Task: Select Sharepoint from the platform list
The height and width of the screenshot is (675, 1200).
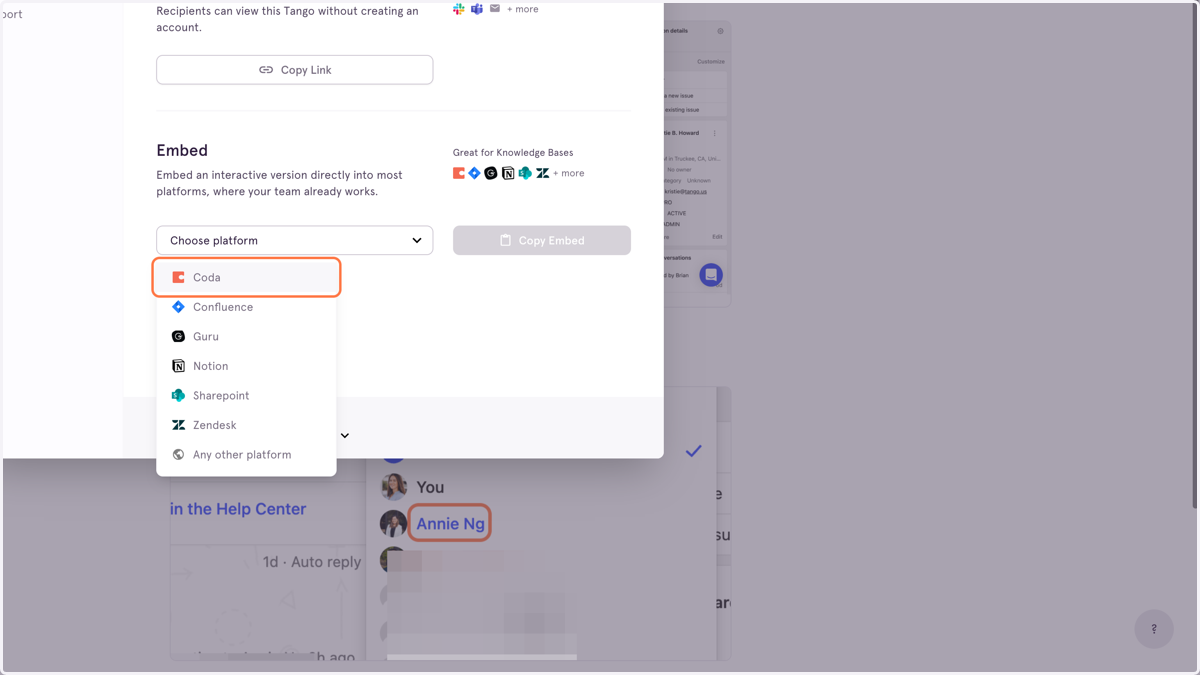Action: 247,395
